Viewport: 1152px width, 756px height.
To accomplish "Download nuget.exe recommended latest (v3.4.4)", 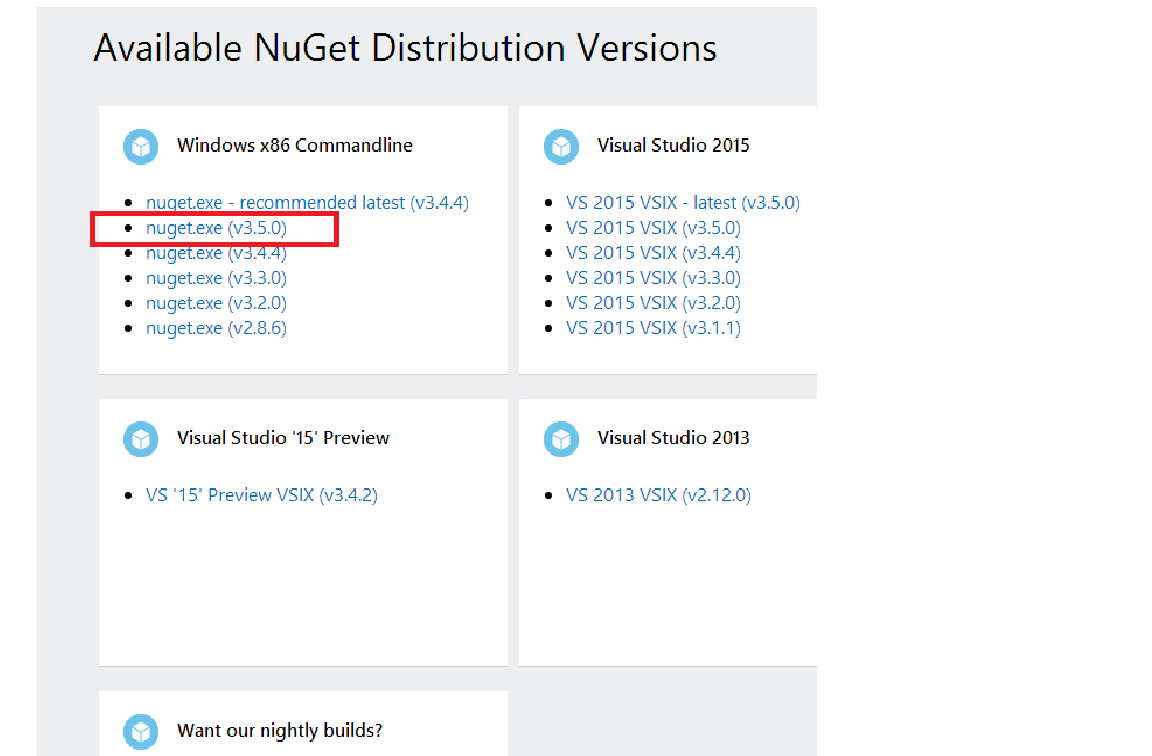I will click(x=307, y=203).
